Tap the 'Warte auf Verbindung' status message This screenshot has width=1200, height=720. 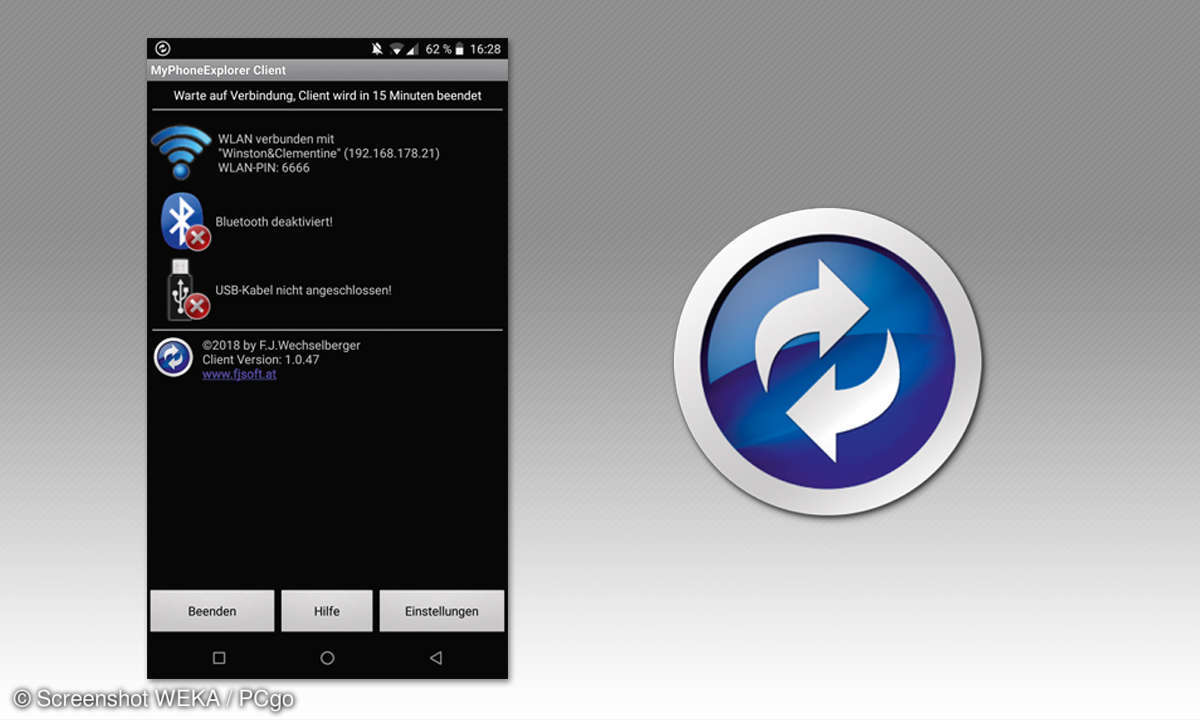click(327, 96)
